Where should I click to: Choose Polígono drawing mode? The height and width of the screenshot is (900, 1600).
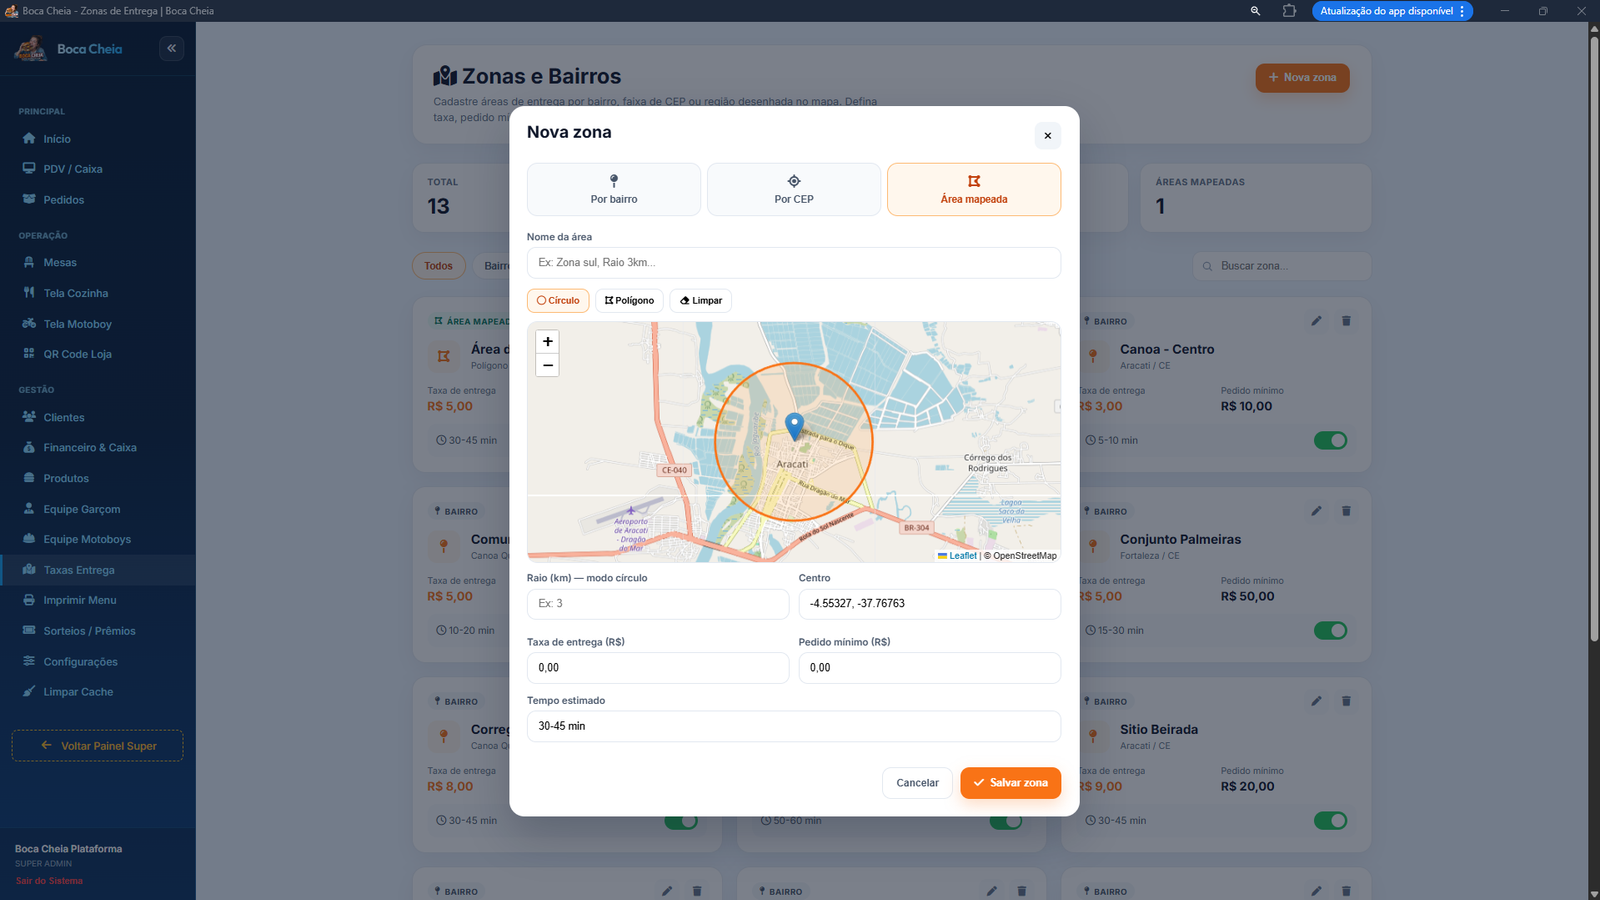(x=629, y=300)
